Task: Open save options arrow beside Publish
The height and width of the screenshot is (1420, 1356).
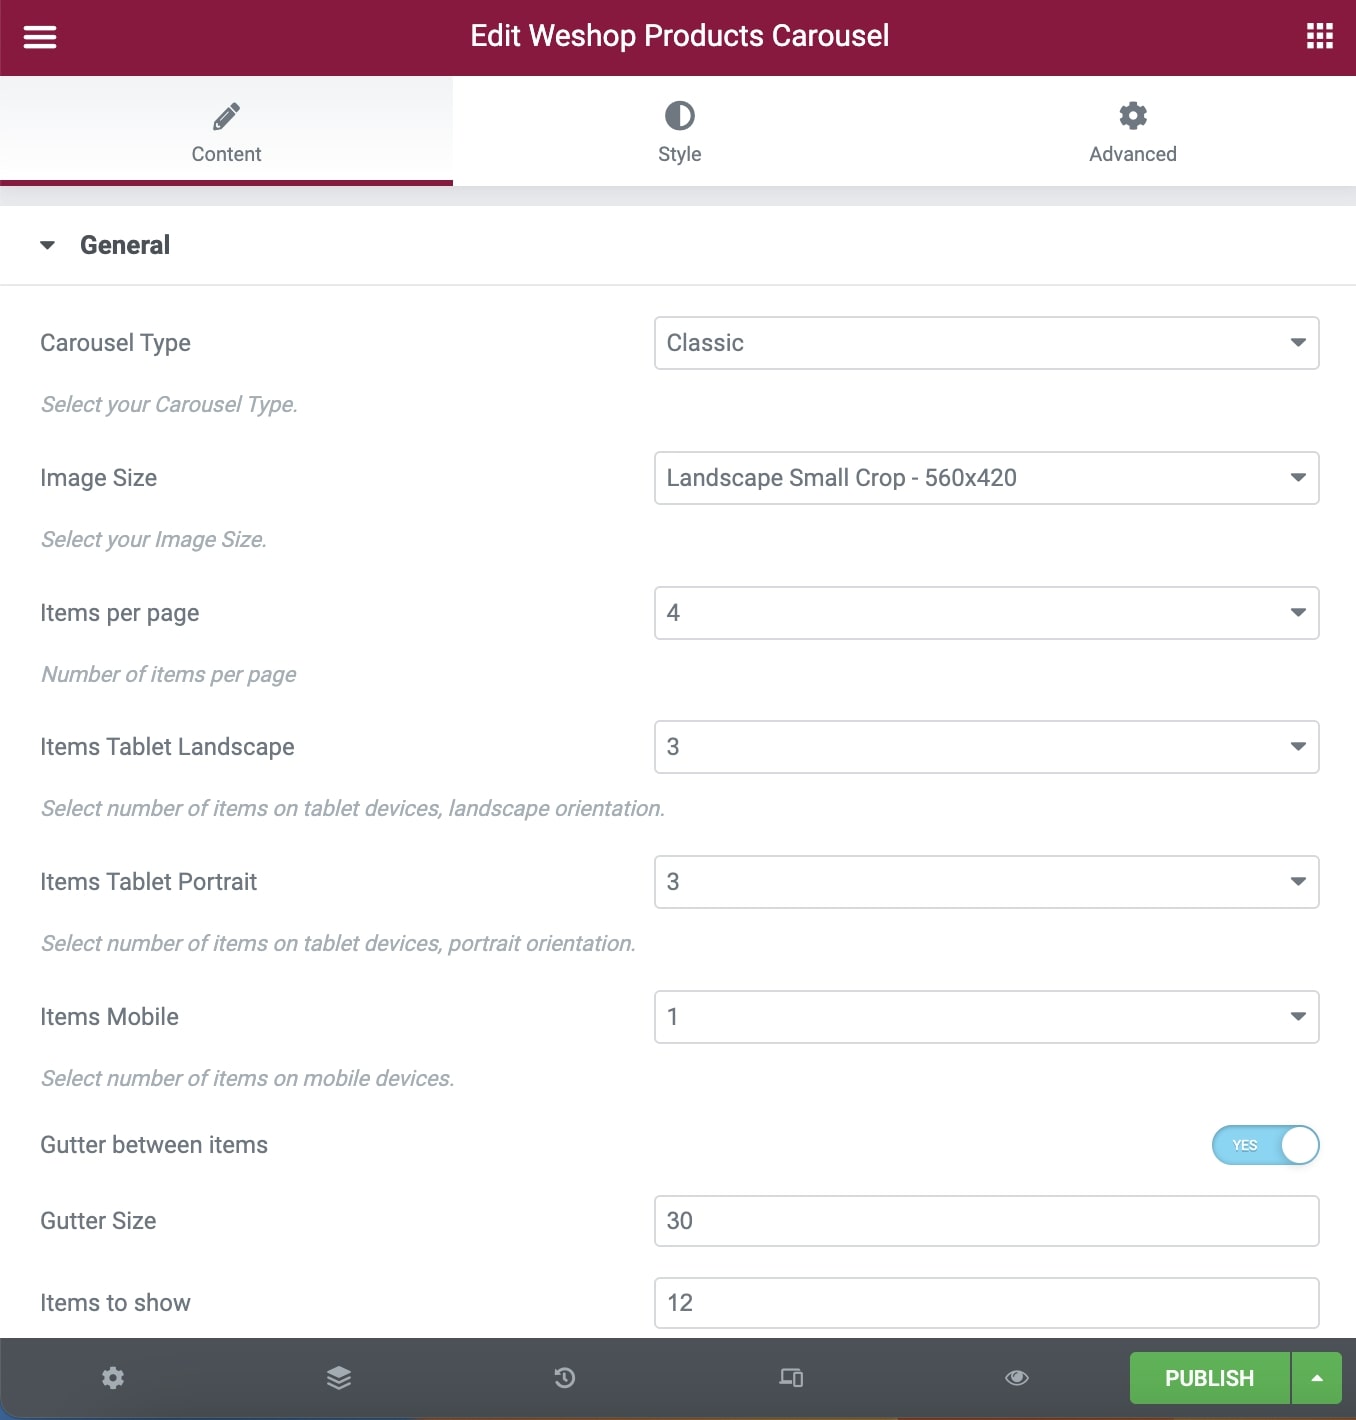Action: [1317, 1378]
